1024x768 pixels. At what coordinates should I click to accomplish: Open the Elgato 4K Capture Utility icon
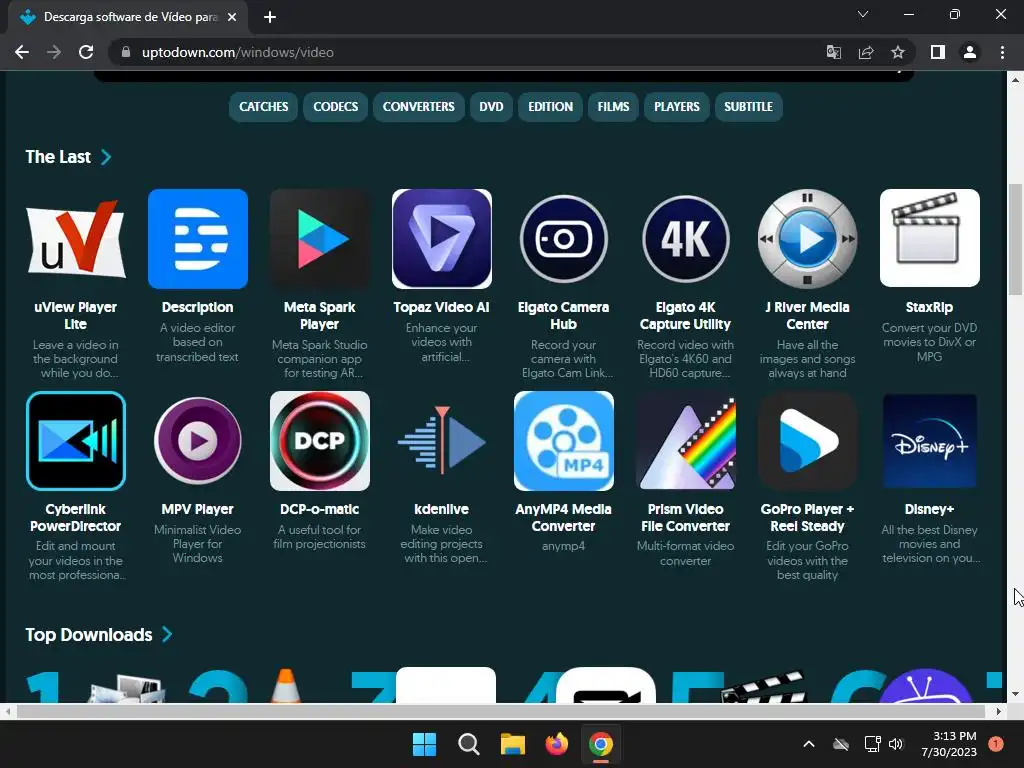point(686,238)
